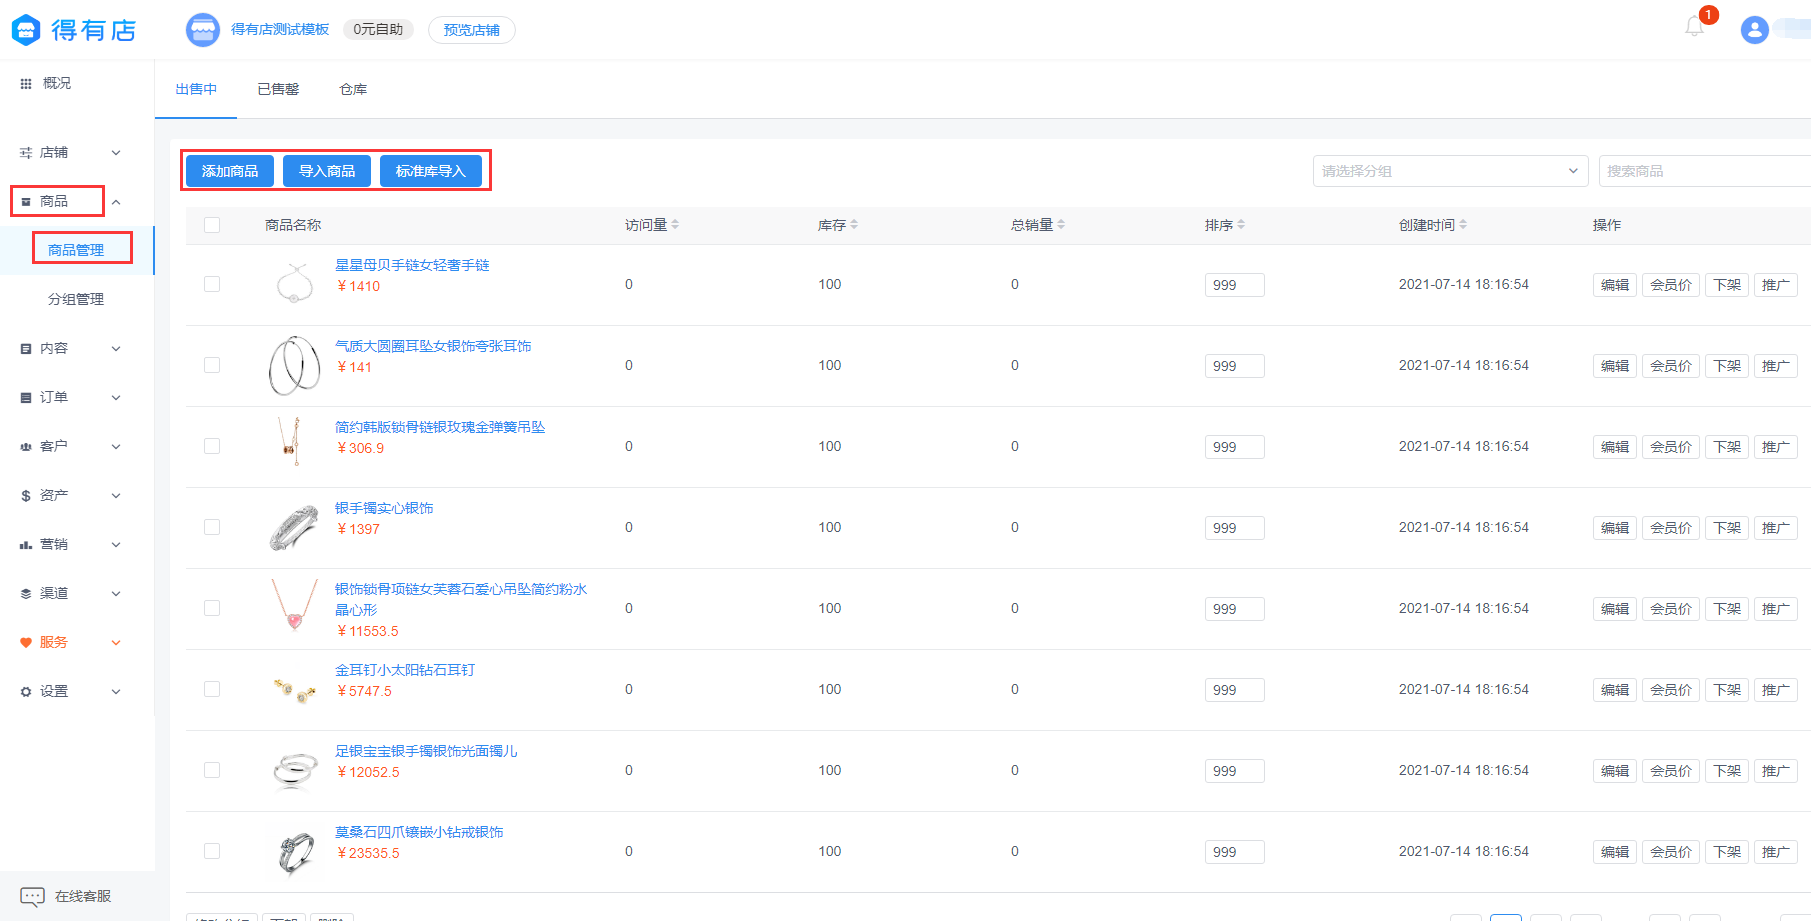Screen dimensions: 1811x921
Task: Check the box for 星星母贝手链女轻奢手链
Action: 212,284
